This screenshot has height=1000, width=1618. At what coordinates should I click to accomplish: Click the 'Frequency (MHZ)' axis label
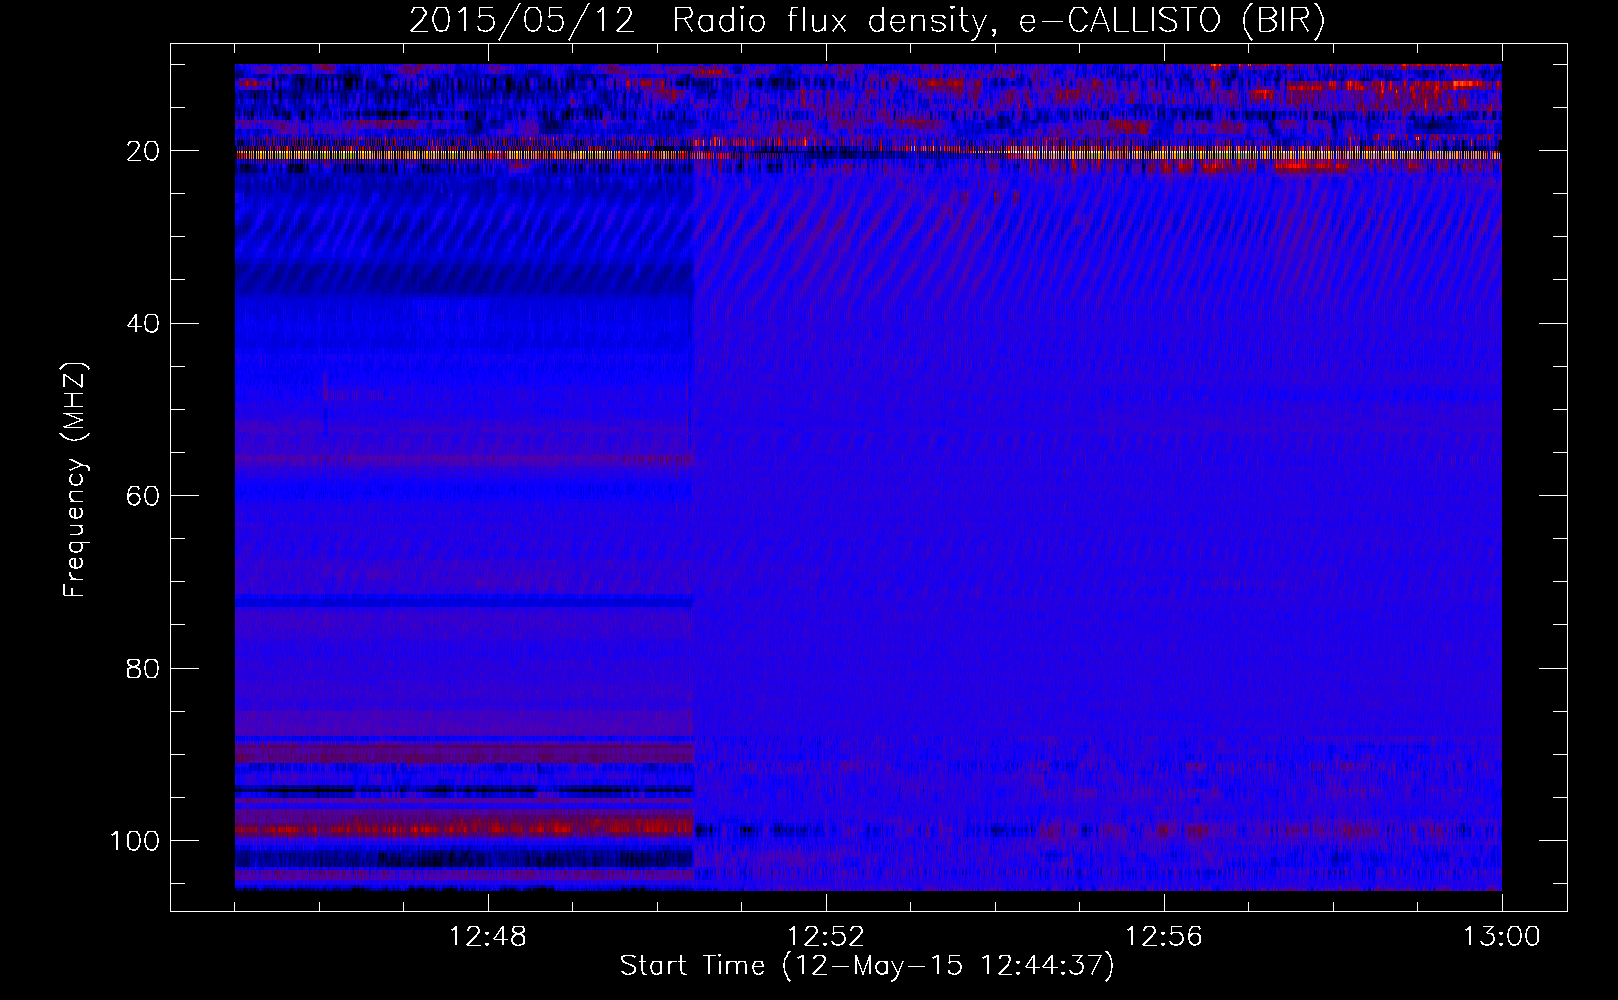75,479
